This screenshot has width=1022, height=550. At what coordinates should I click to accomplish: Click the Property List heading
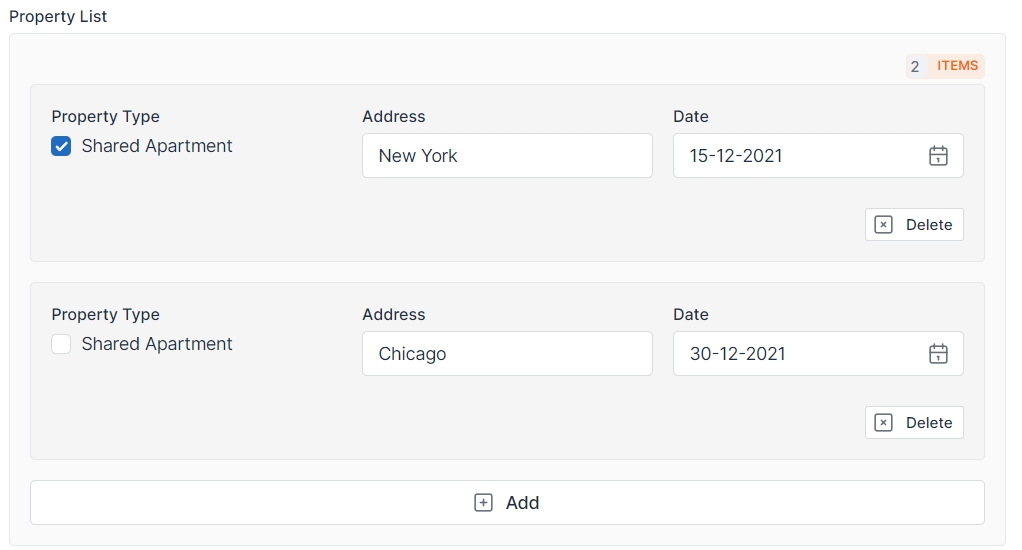[58, 17]
